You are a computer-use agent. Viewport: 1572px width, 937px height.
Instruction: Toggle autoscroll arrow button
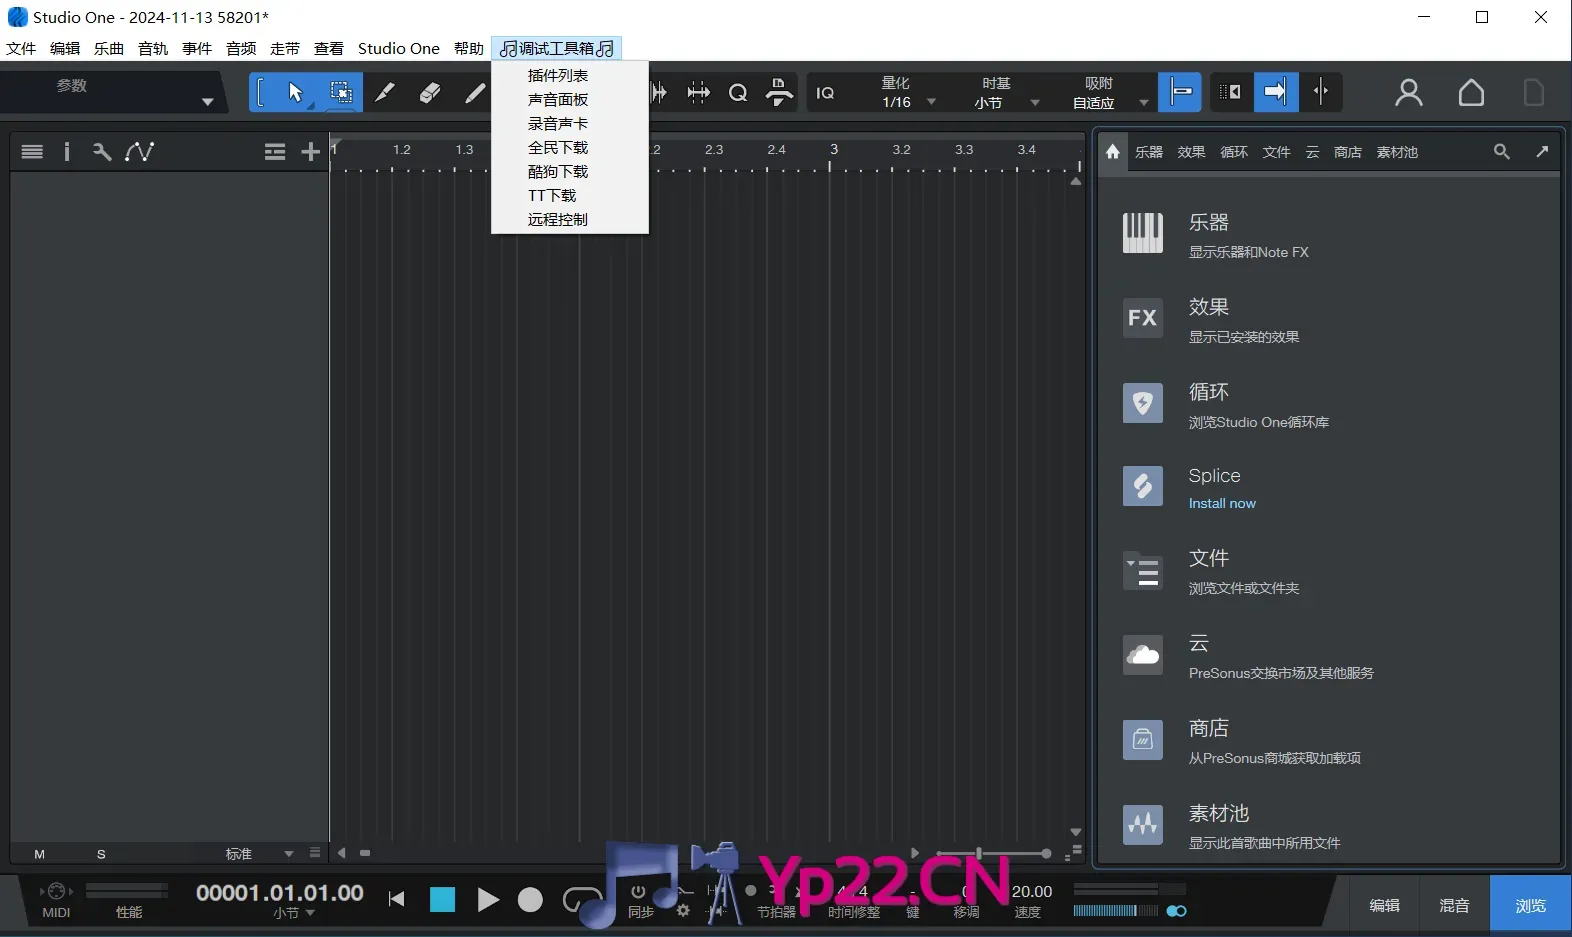click(x=1276, y=93)
